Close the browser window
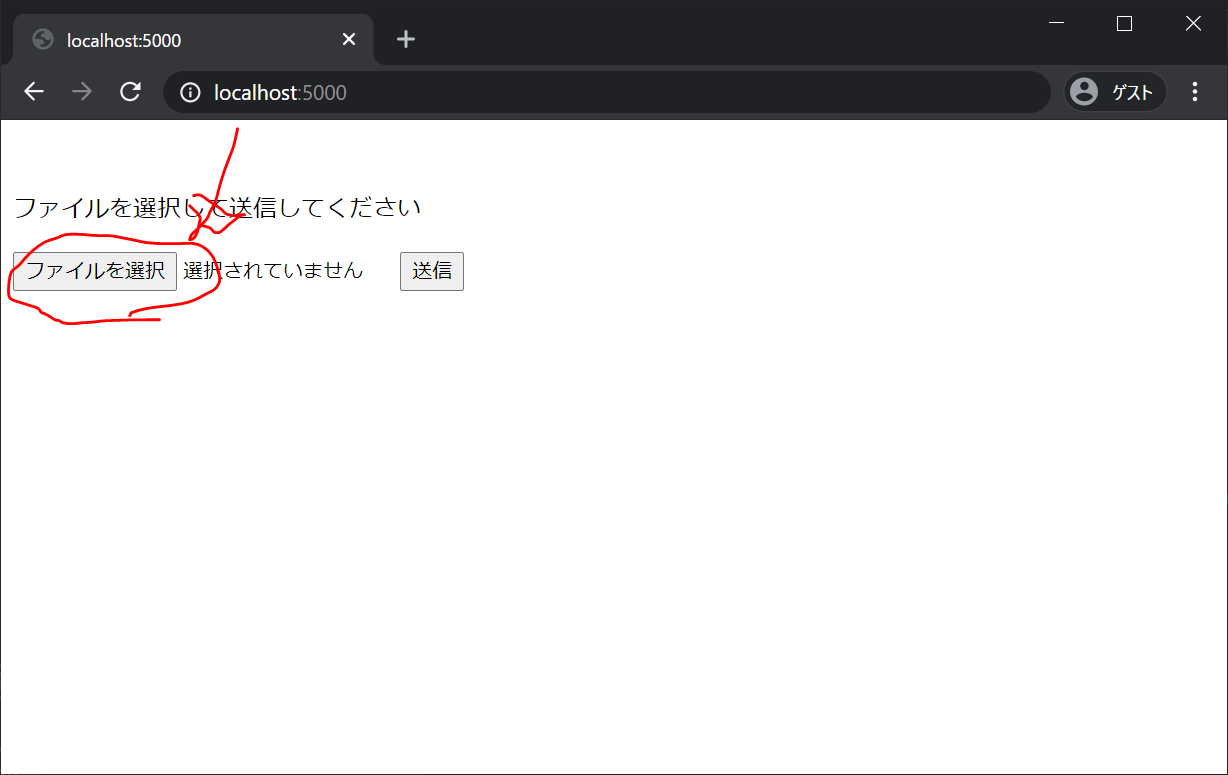Image resolution: width=1228 pixels, height=775 pixels. [1193, 24]
